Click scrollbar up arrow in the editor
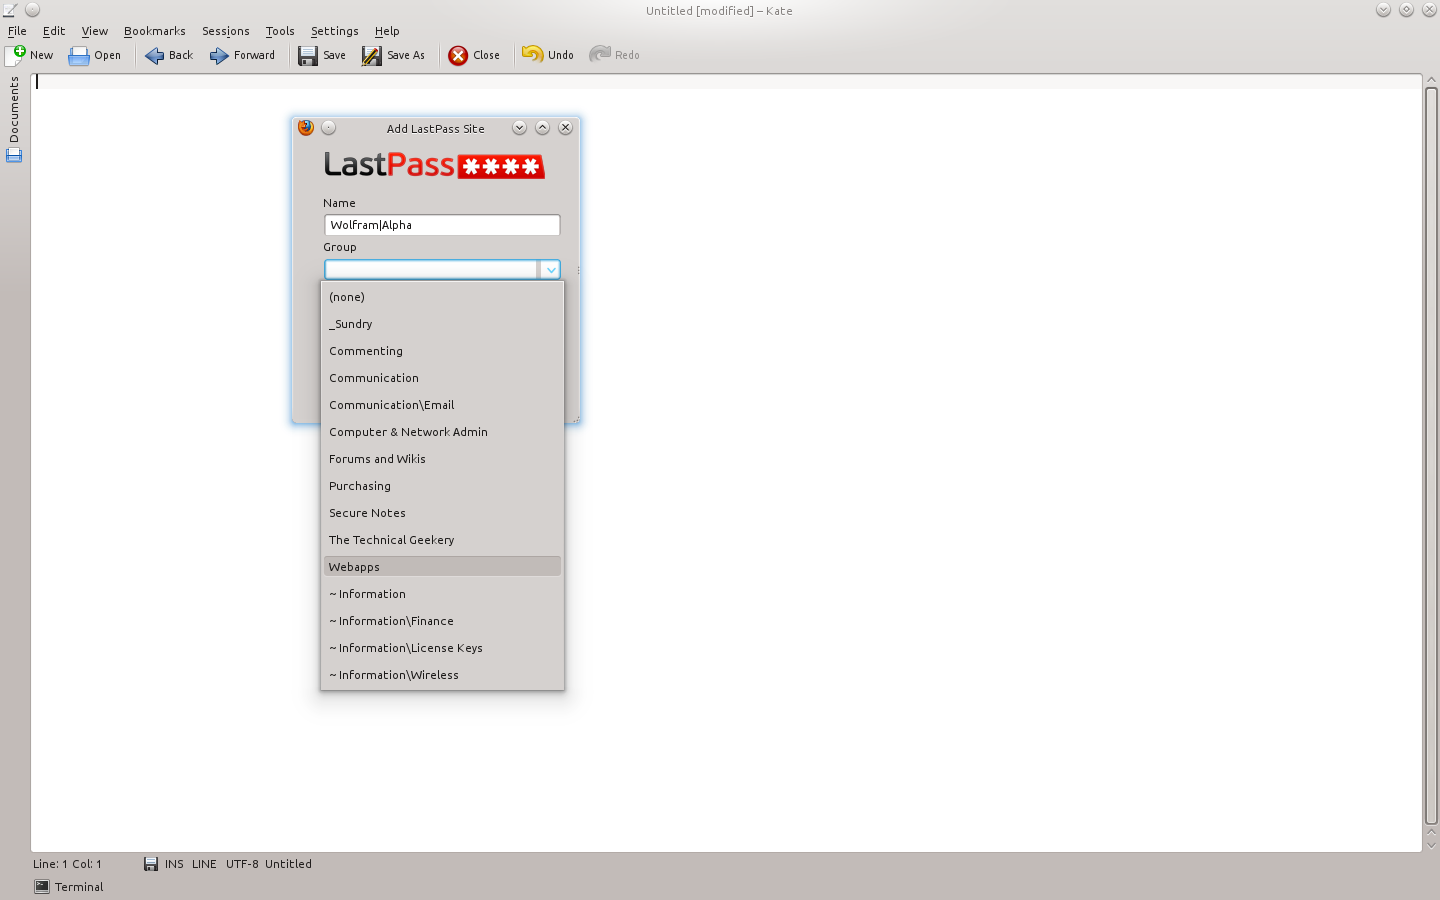The height and width of the screenshot is (900, 1440). coord(1431,80)
